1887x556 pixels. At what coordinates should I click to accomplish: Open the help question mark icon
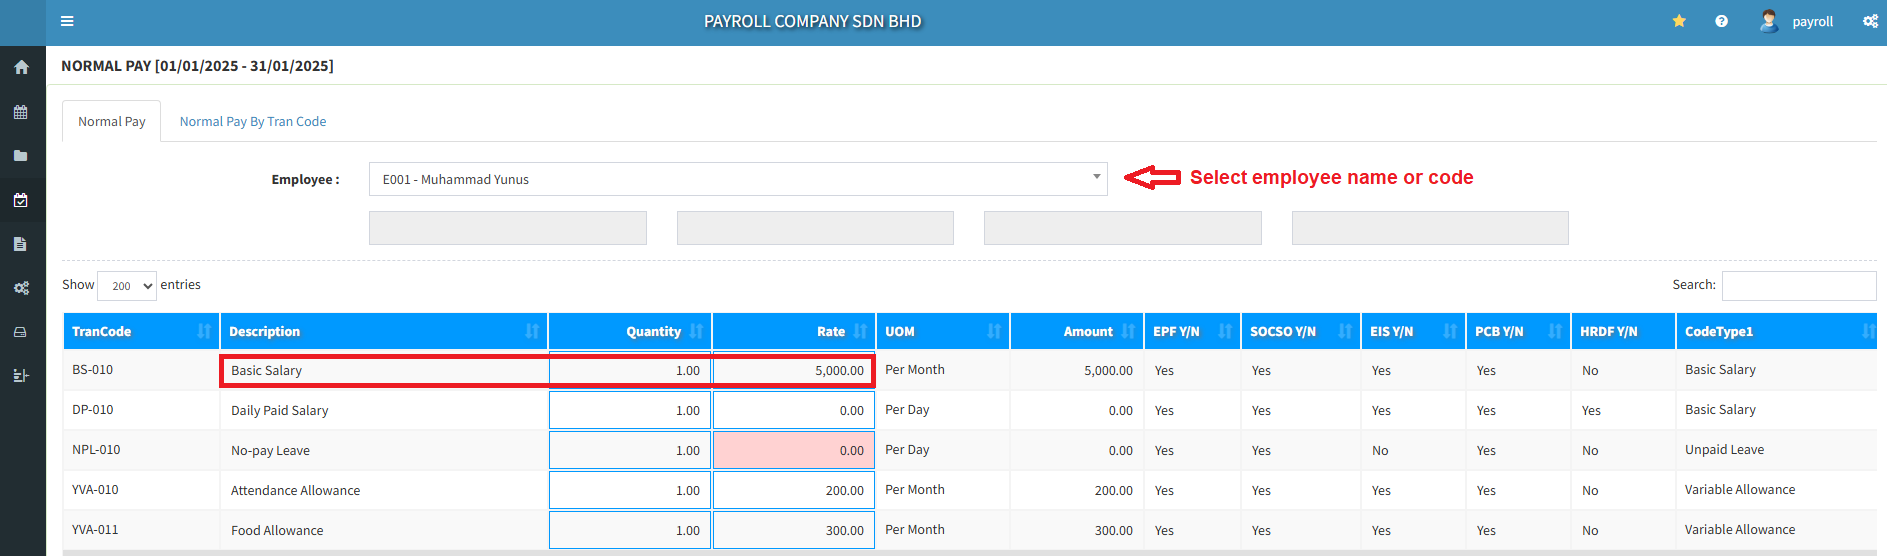pyautogui.click(x=1721, y=21)
